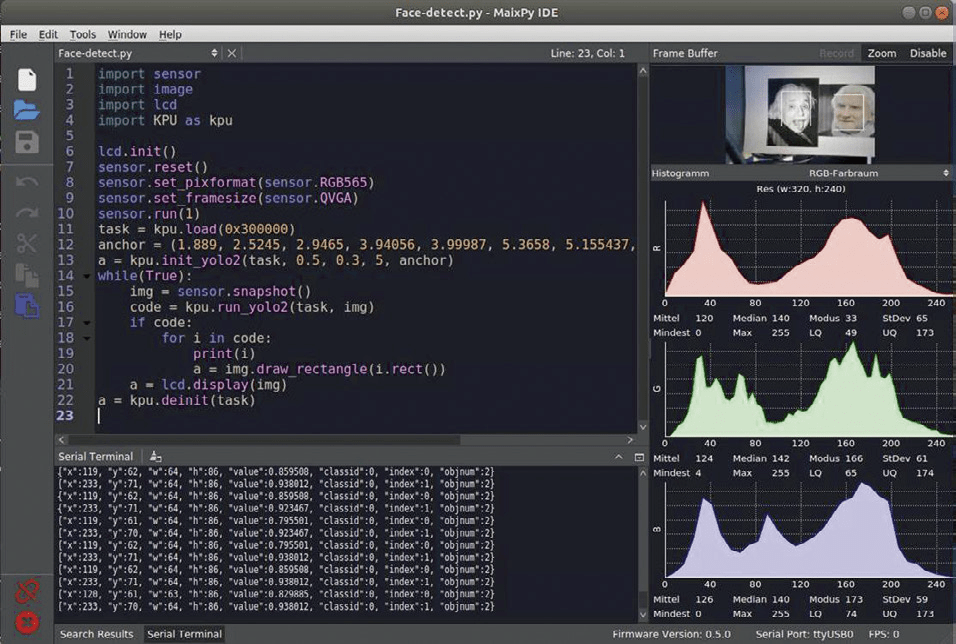Click the frame buffer camera preview image
Viewport: 956px width, 644px height.
click(800, 114)
